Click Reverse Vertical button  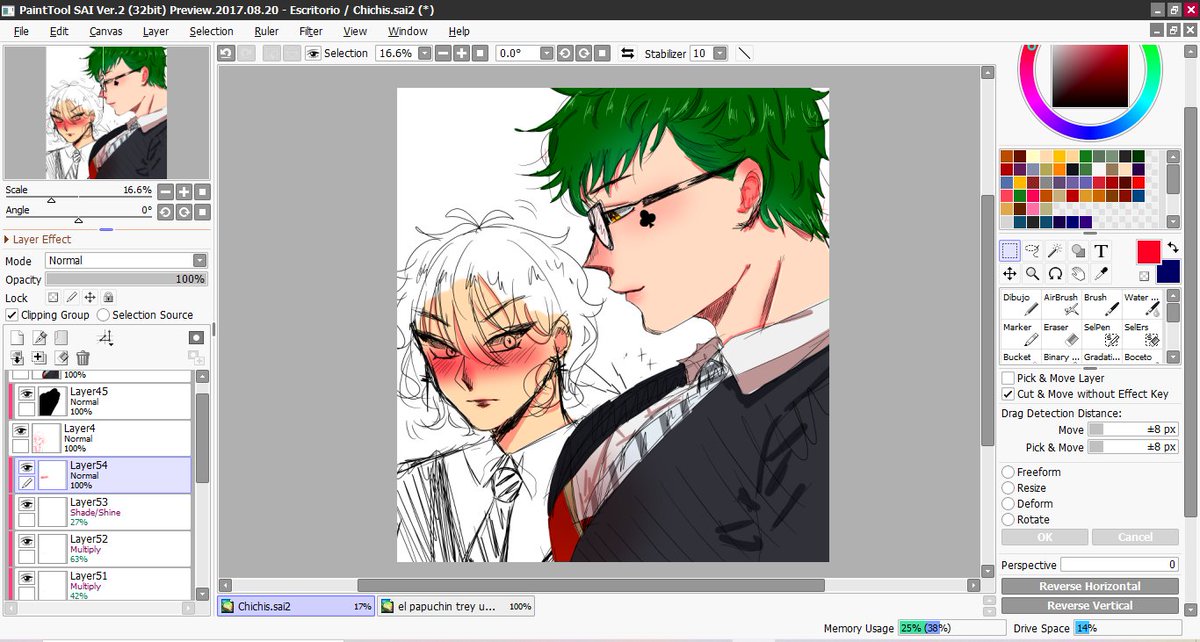click(x=1089, y=605)
